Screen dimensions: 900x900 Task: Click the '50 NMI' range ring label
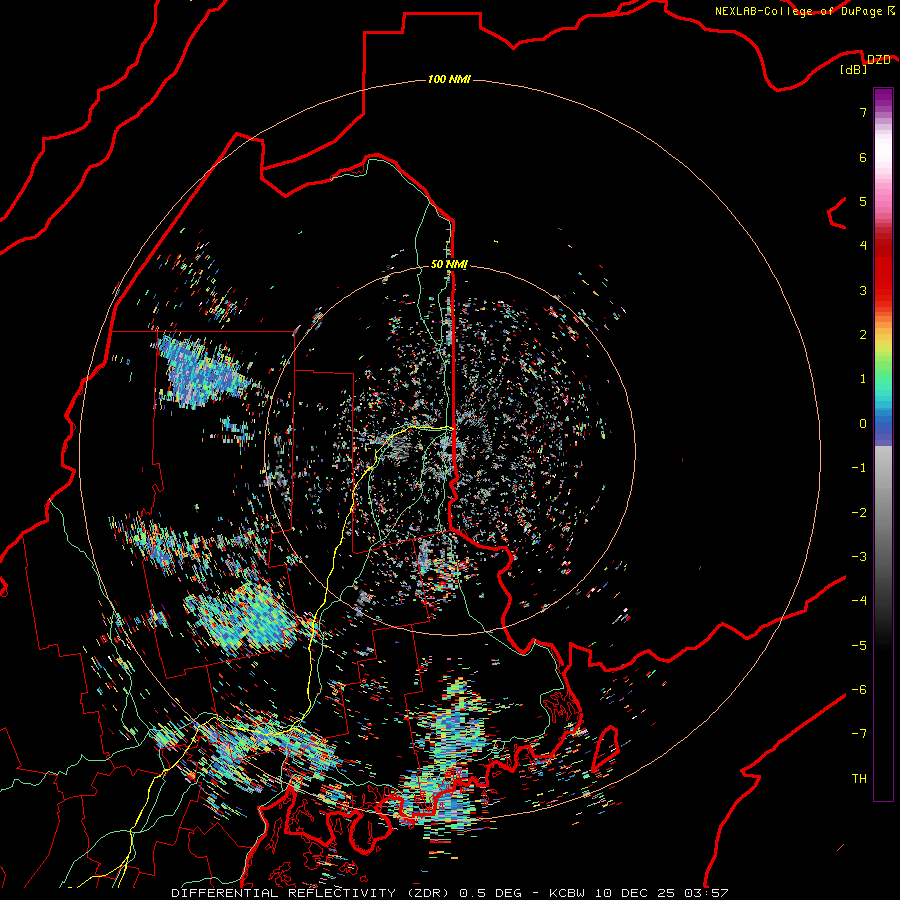pyautogui.click(x=449, y=265)
